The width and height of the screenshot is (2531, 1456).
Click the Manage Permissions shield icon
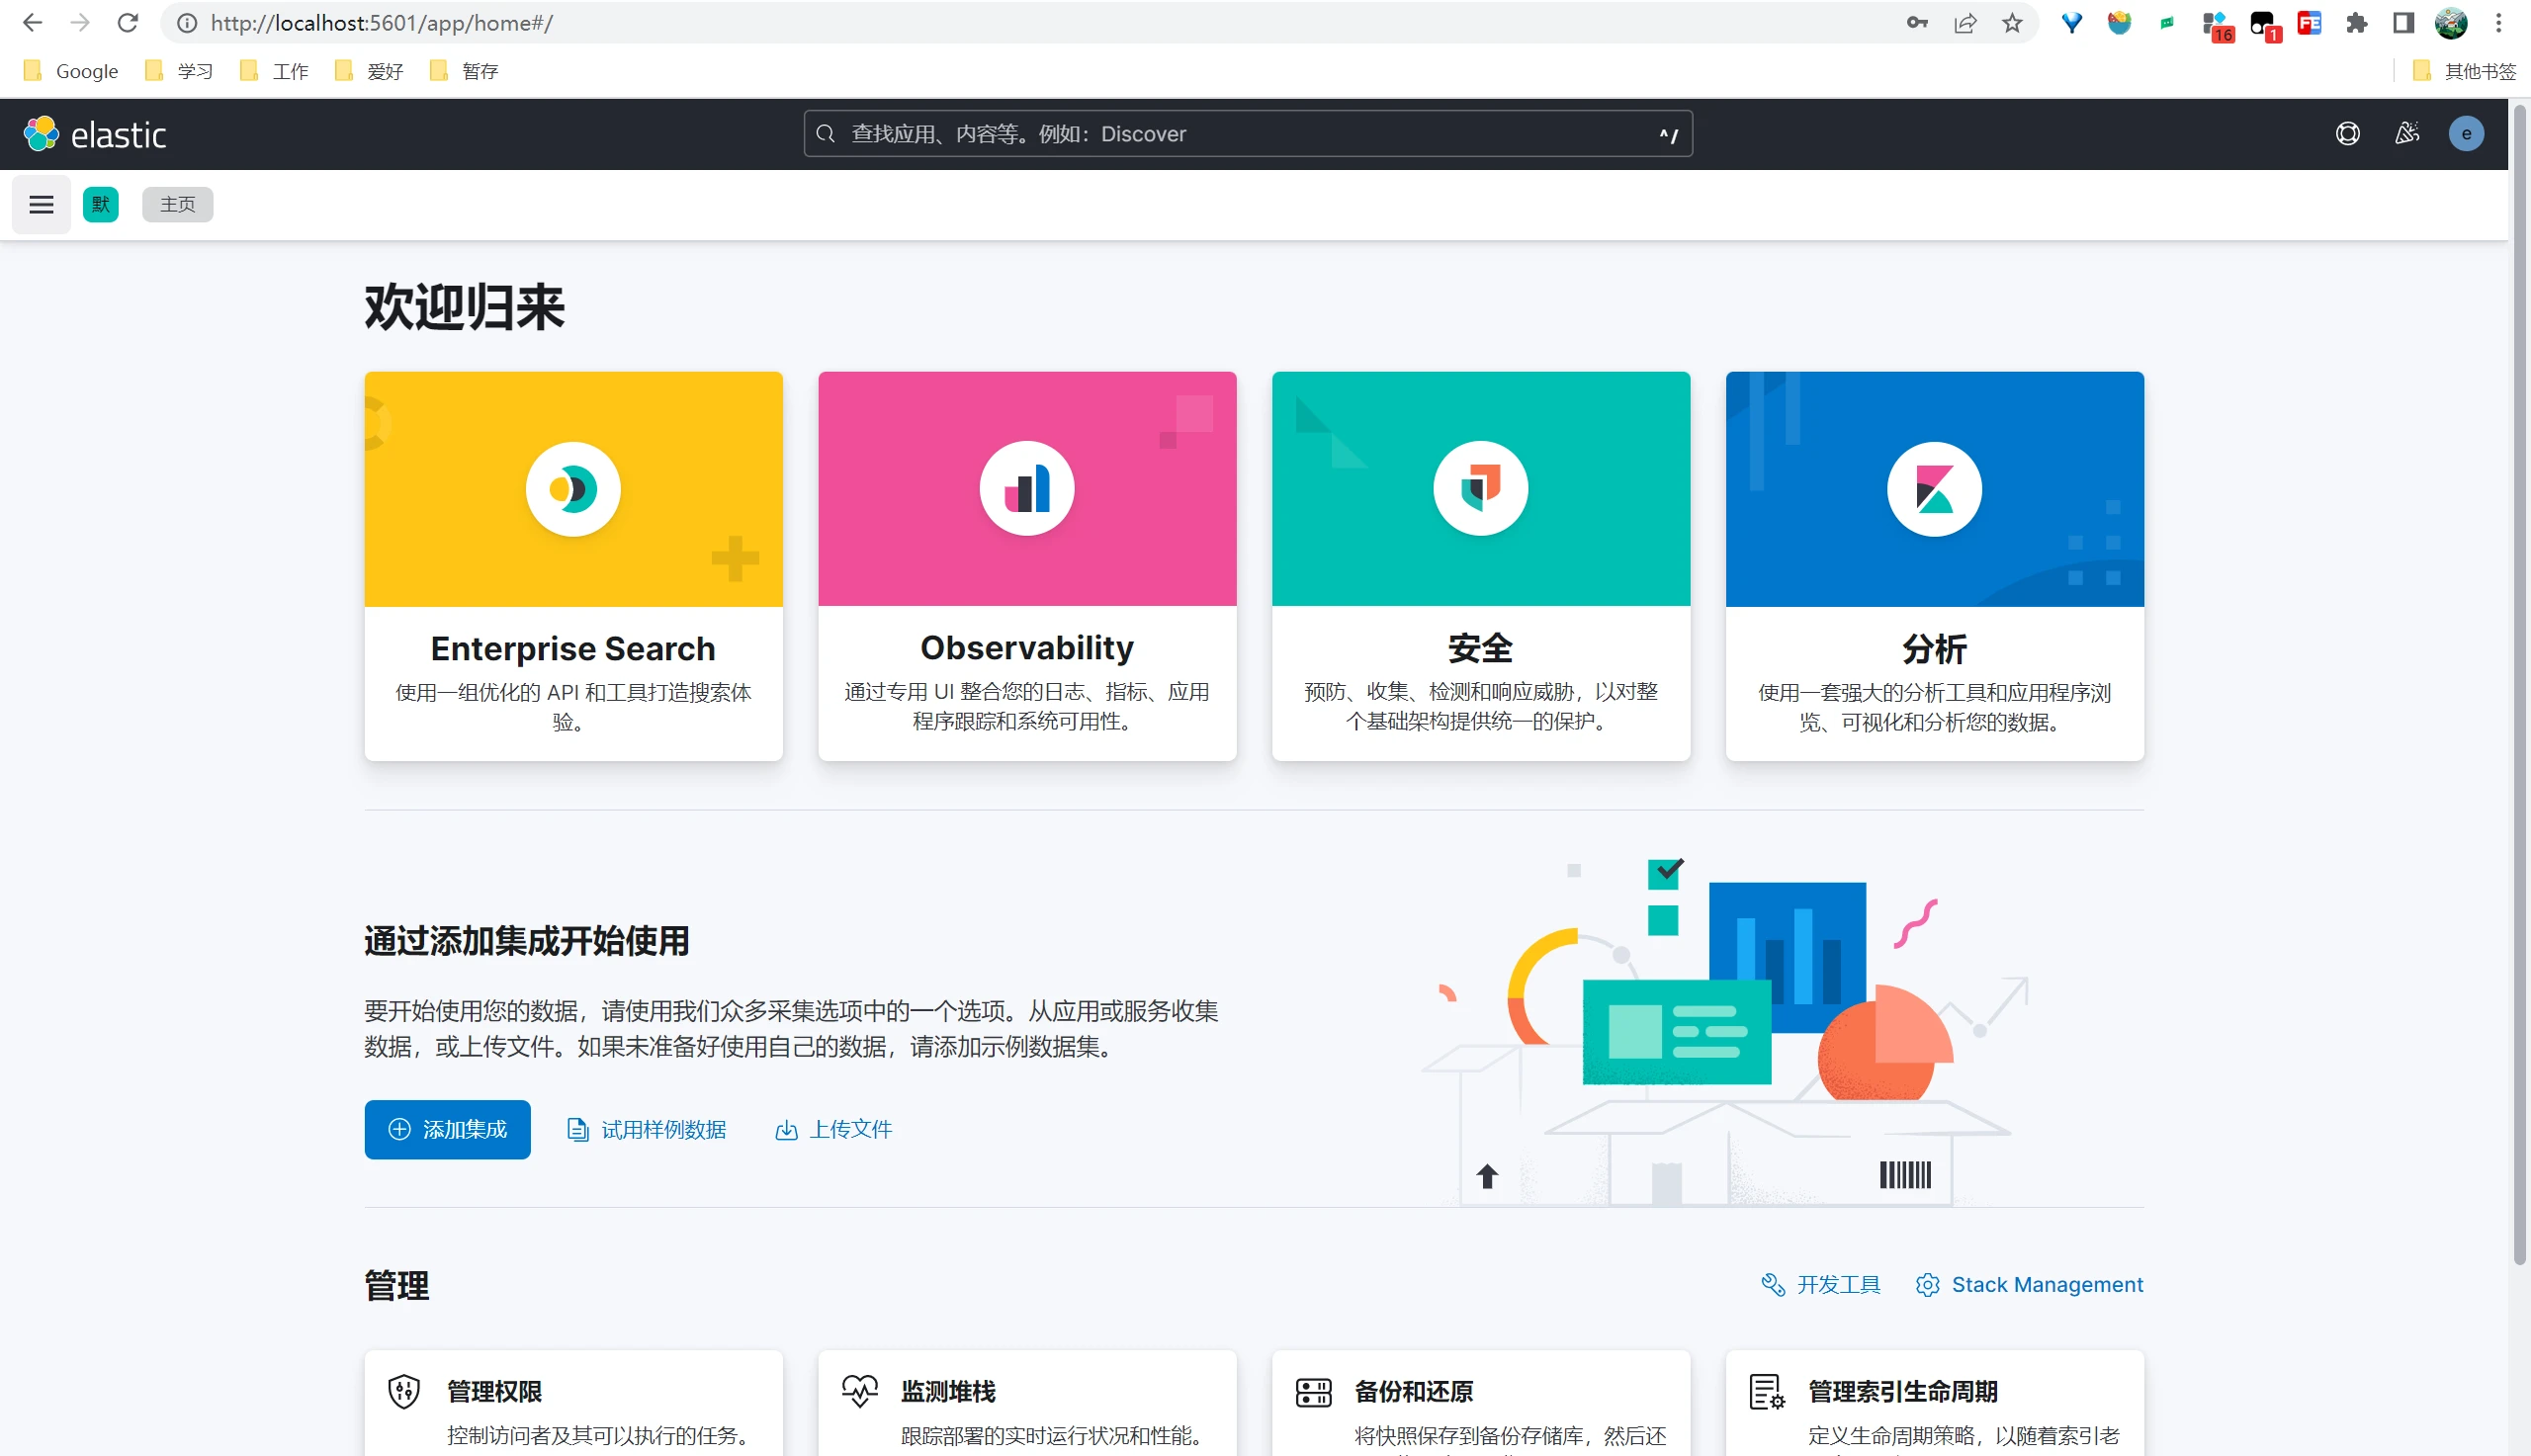(x=404, y=1391)
